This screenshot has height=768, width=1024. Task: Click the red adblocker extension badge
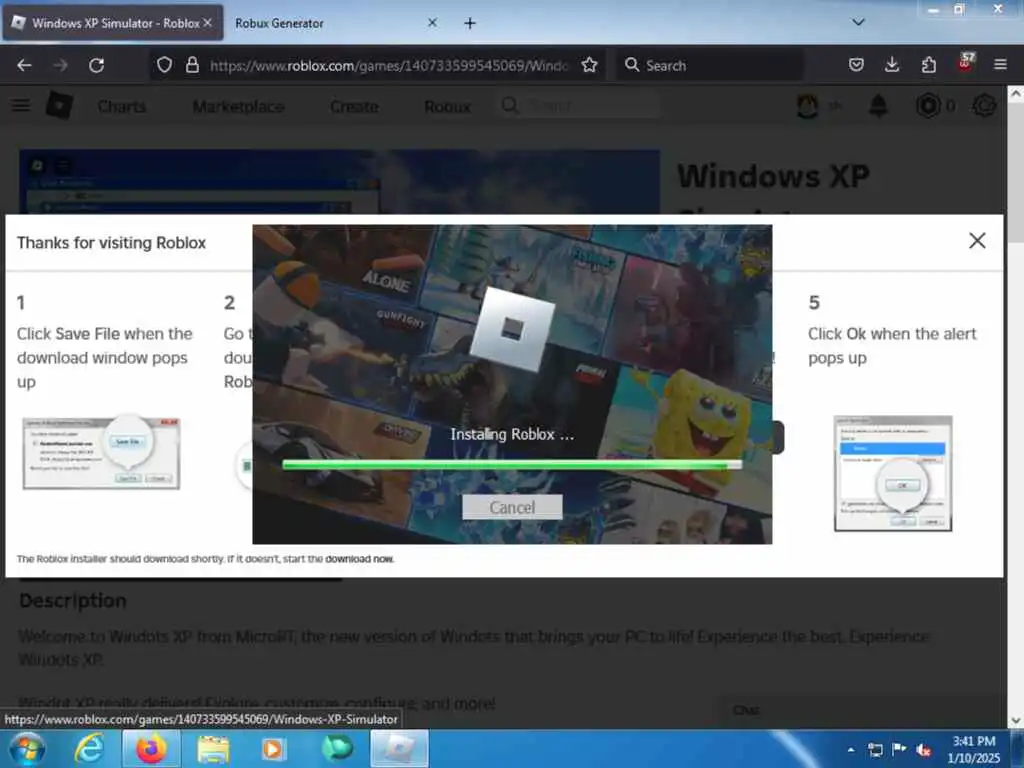pos(965,63)
